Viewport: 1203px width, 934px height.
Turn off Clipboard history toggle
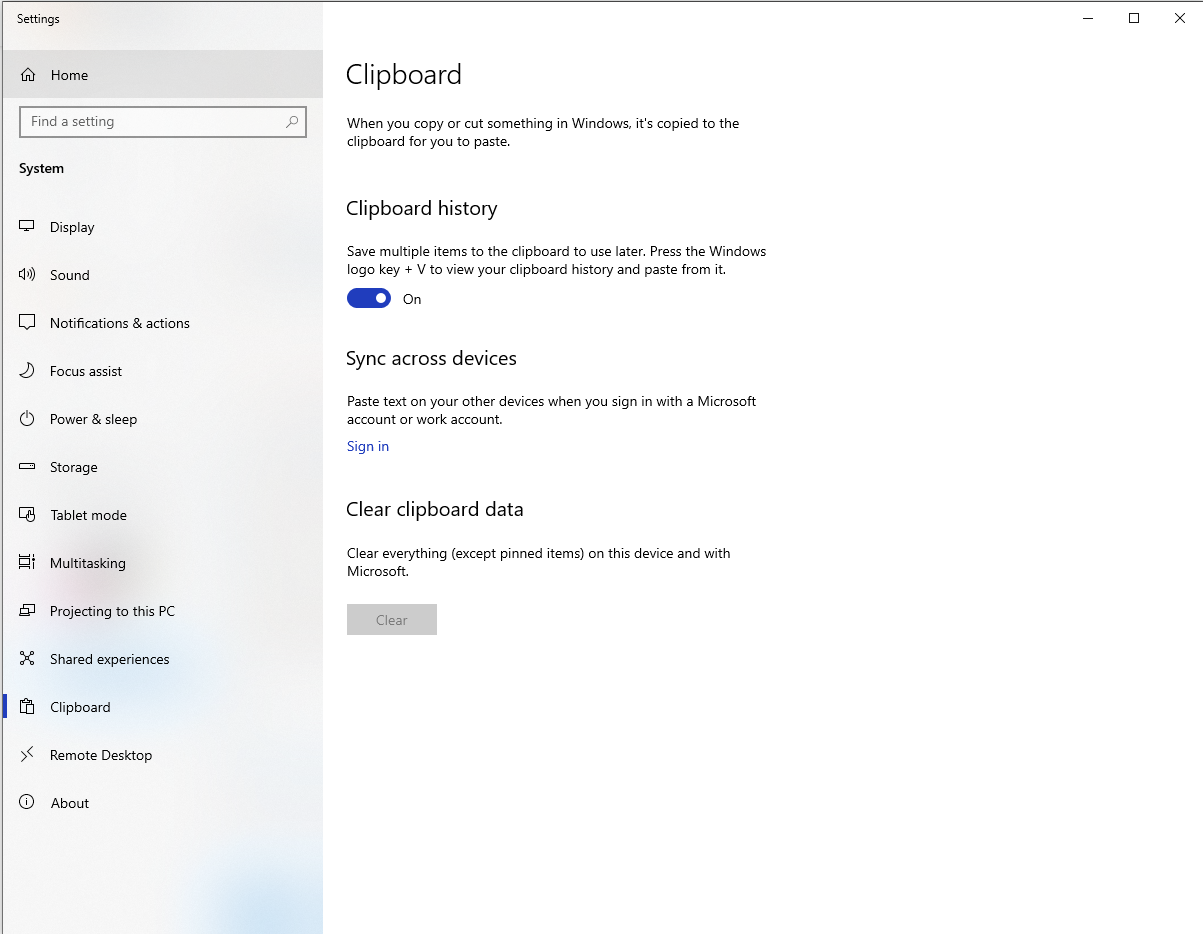pos(369,298)
